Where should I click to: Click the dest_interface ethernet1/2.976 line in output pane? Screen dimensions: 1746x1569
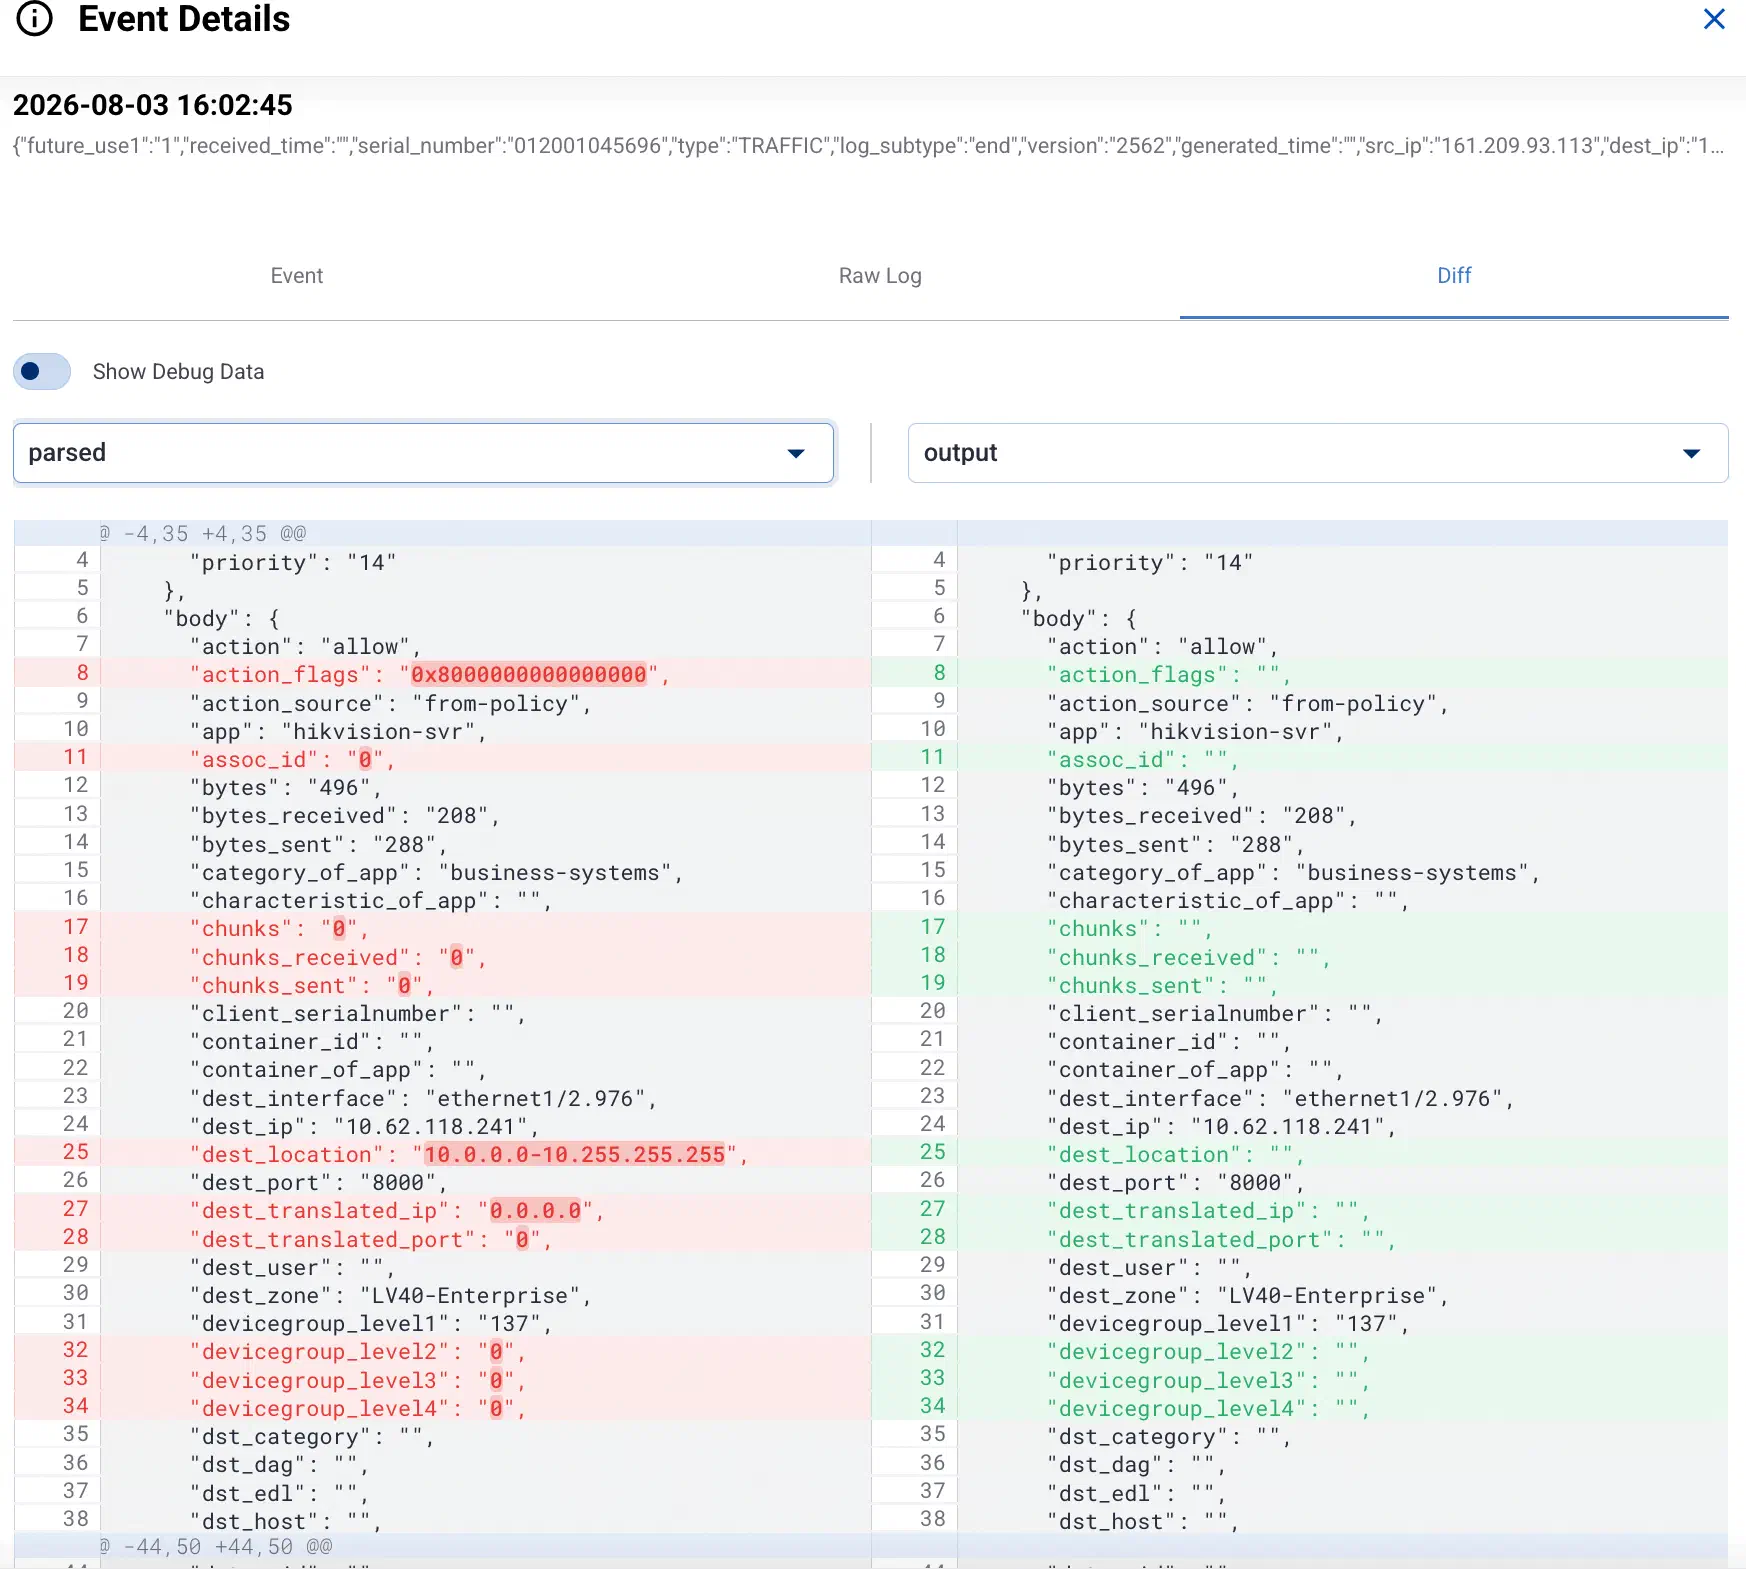[x=1300, y=1098]
